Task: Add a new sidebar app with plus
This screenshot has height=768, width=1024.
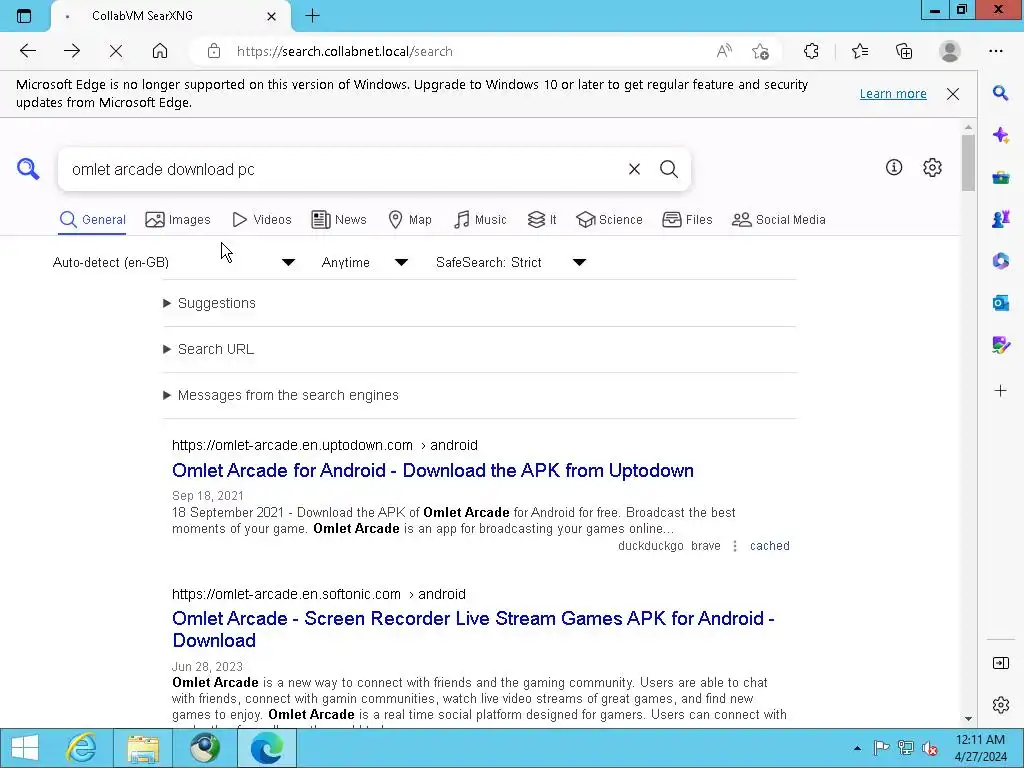Action: click(1000, 391)
